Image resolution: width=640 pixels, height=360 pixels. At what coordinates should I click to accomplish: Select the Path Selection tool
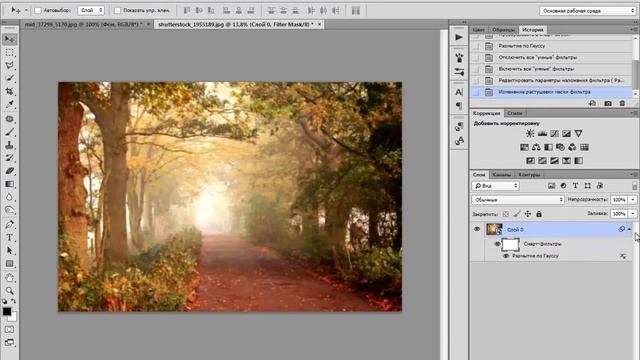tap(9, 250)
